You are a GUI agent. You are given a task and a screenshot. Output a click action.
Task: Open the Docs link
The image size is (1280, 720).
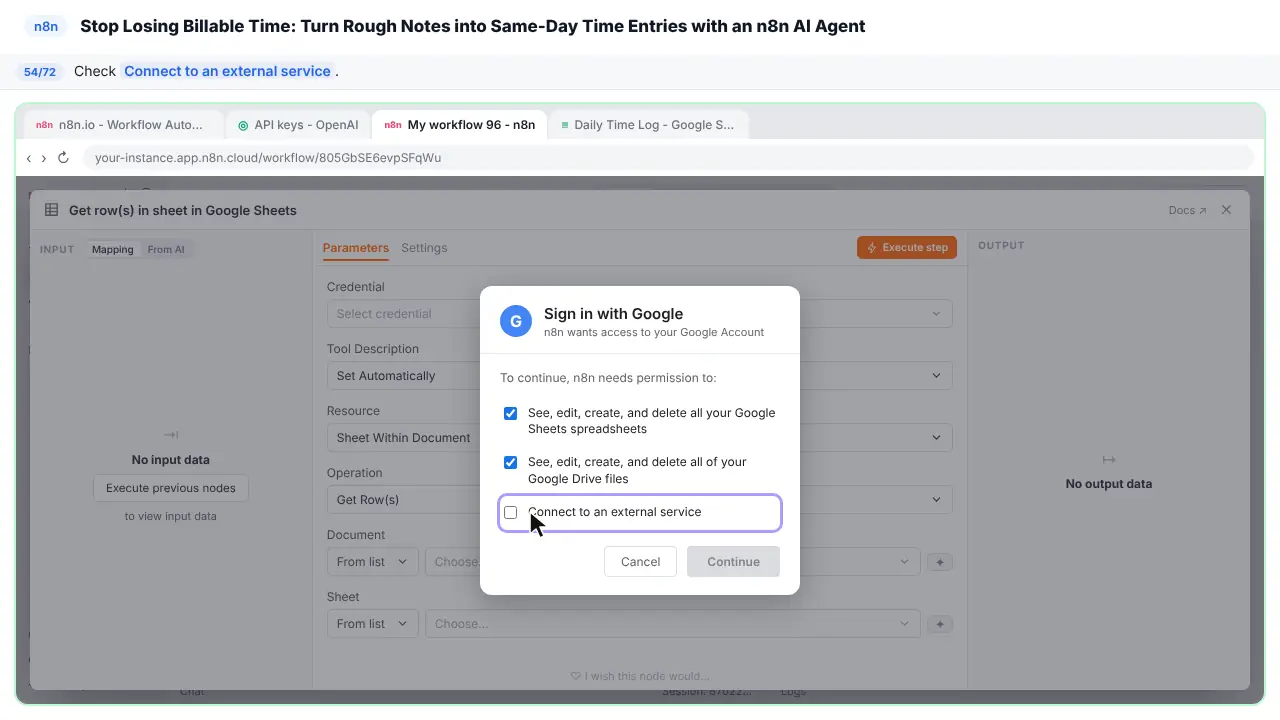tap(1187, 210)
